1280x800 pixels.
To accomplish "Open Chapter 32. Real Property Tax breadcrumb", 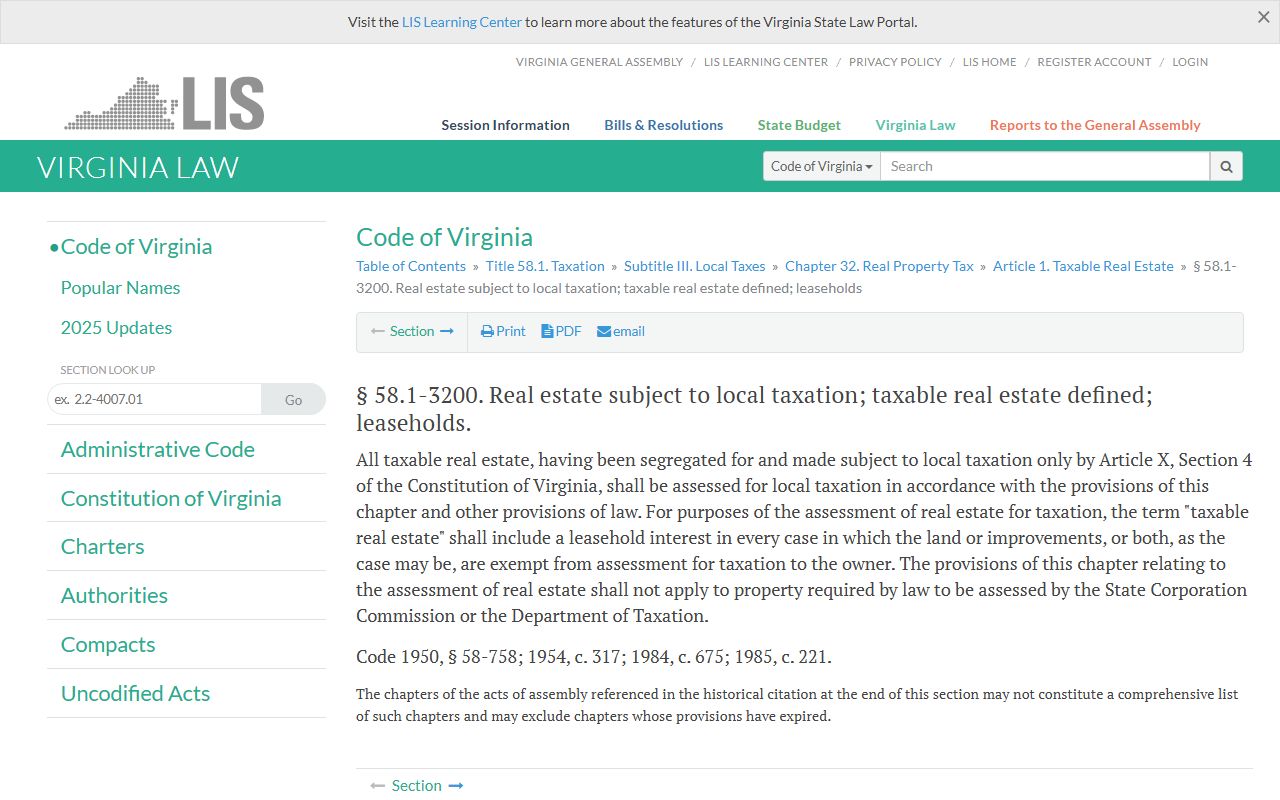I will pos(879,266).
